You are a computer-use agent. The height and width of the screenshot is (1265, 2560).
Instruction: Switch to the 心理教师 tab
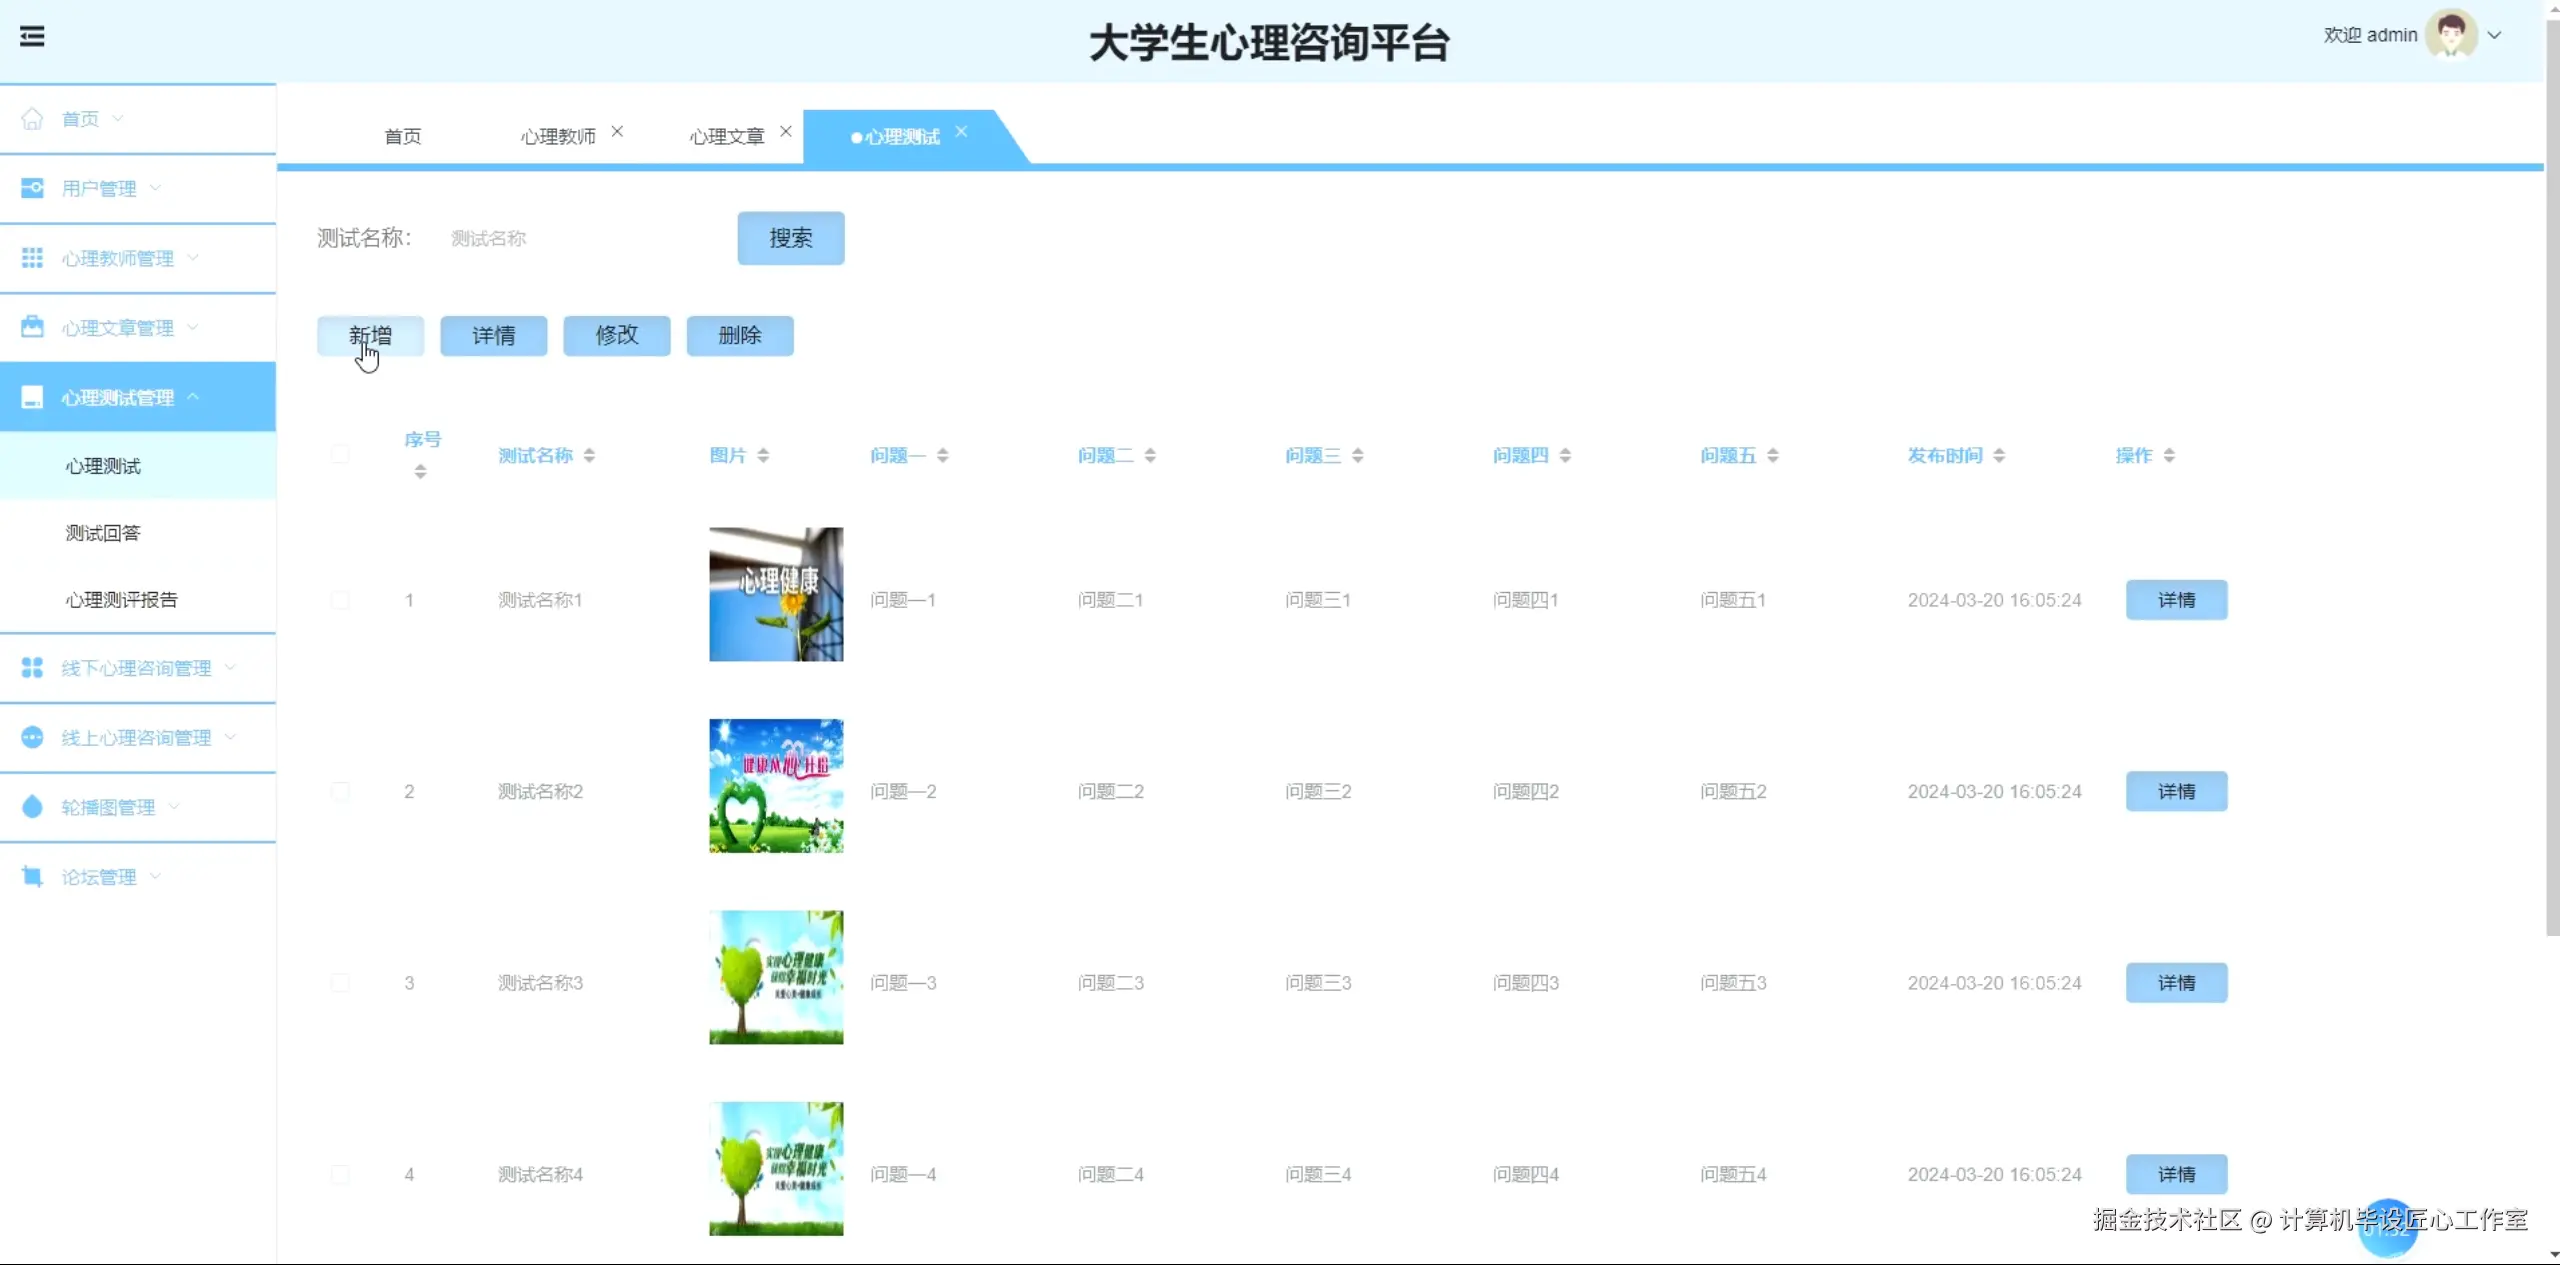(x=558, y=136)
